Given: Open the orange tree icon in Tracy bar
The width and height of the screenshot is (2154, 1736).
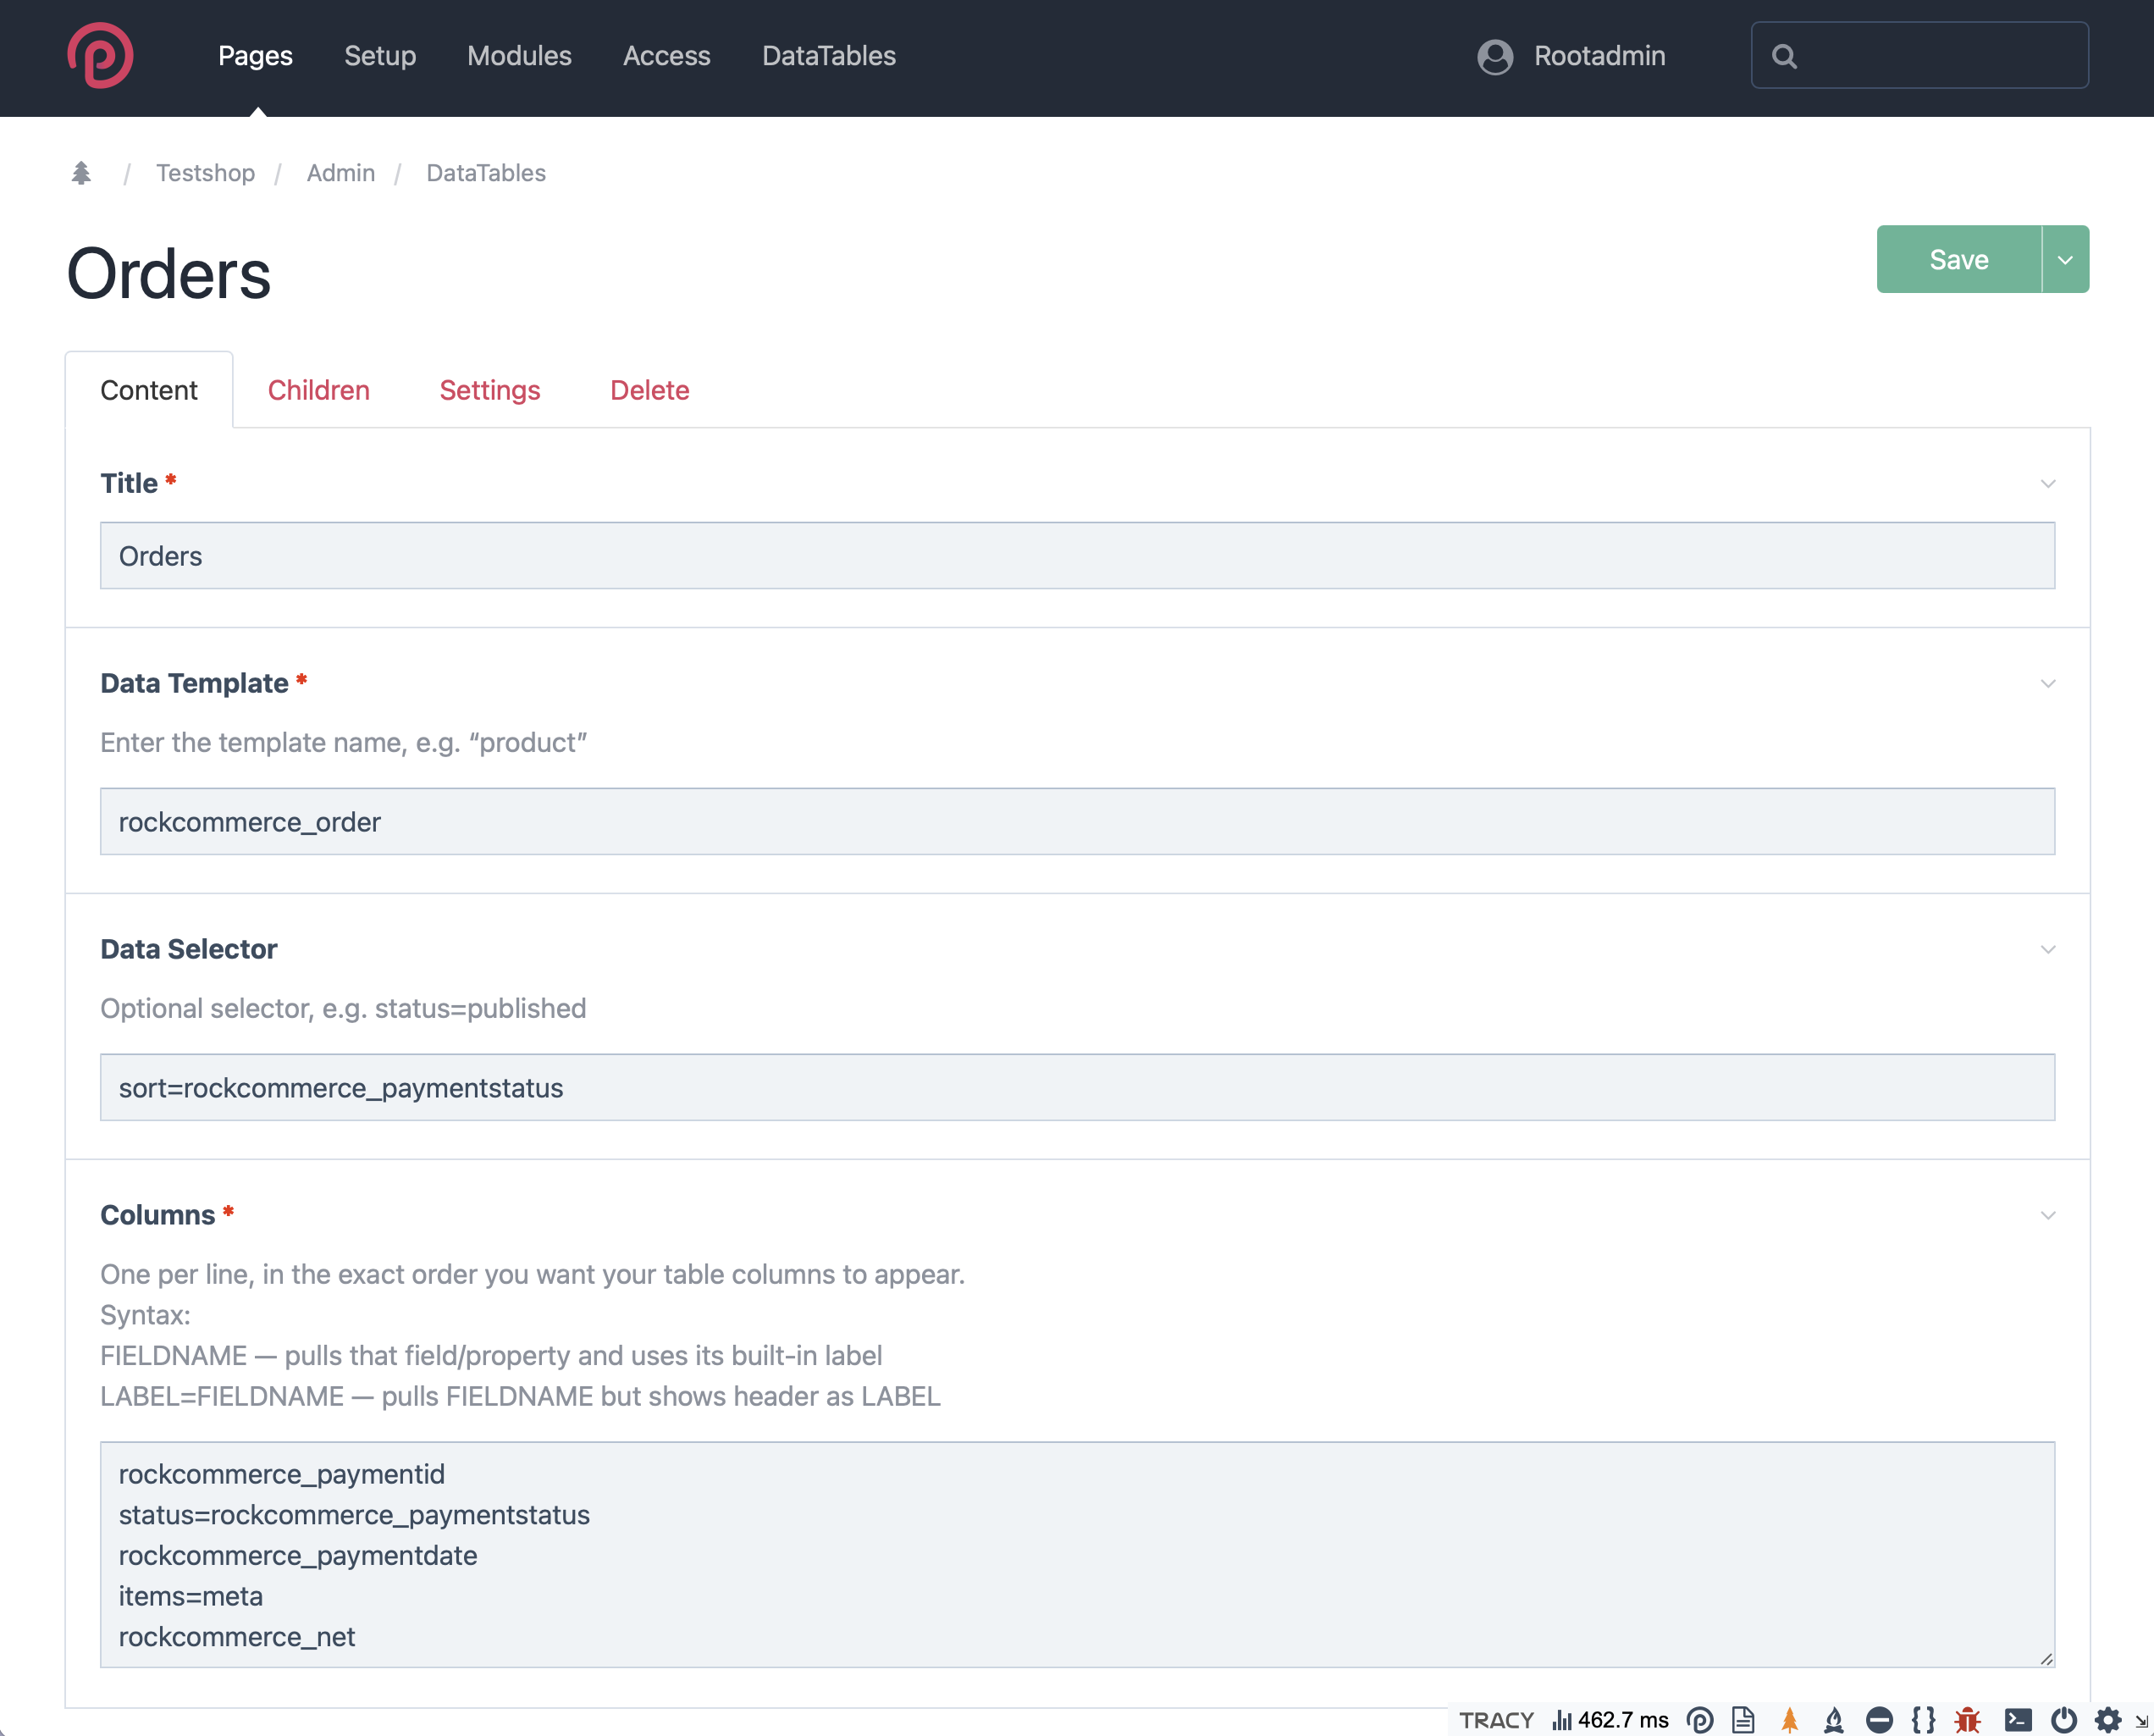Looking at the screenshot, I should coord(1790,1719).
